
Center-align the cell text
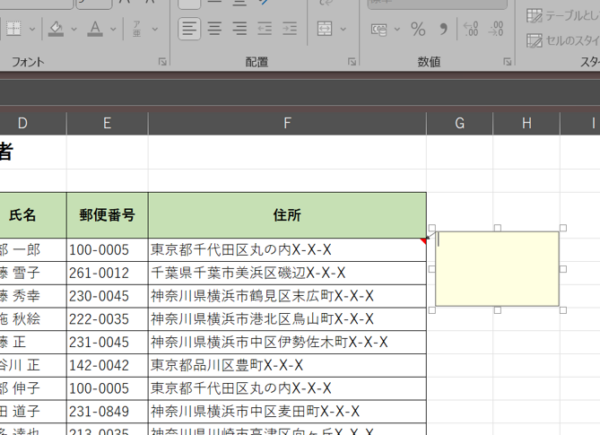coord(214,28)
